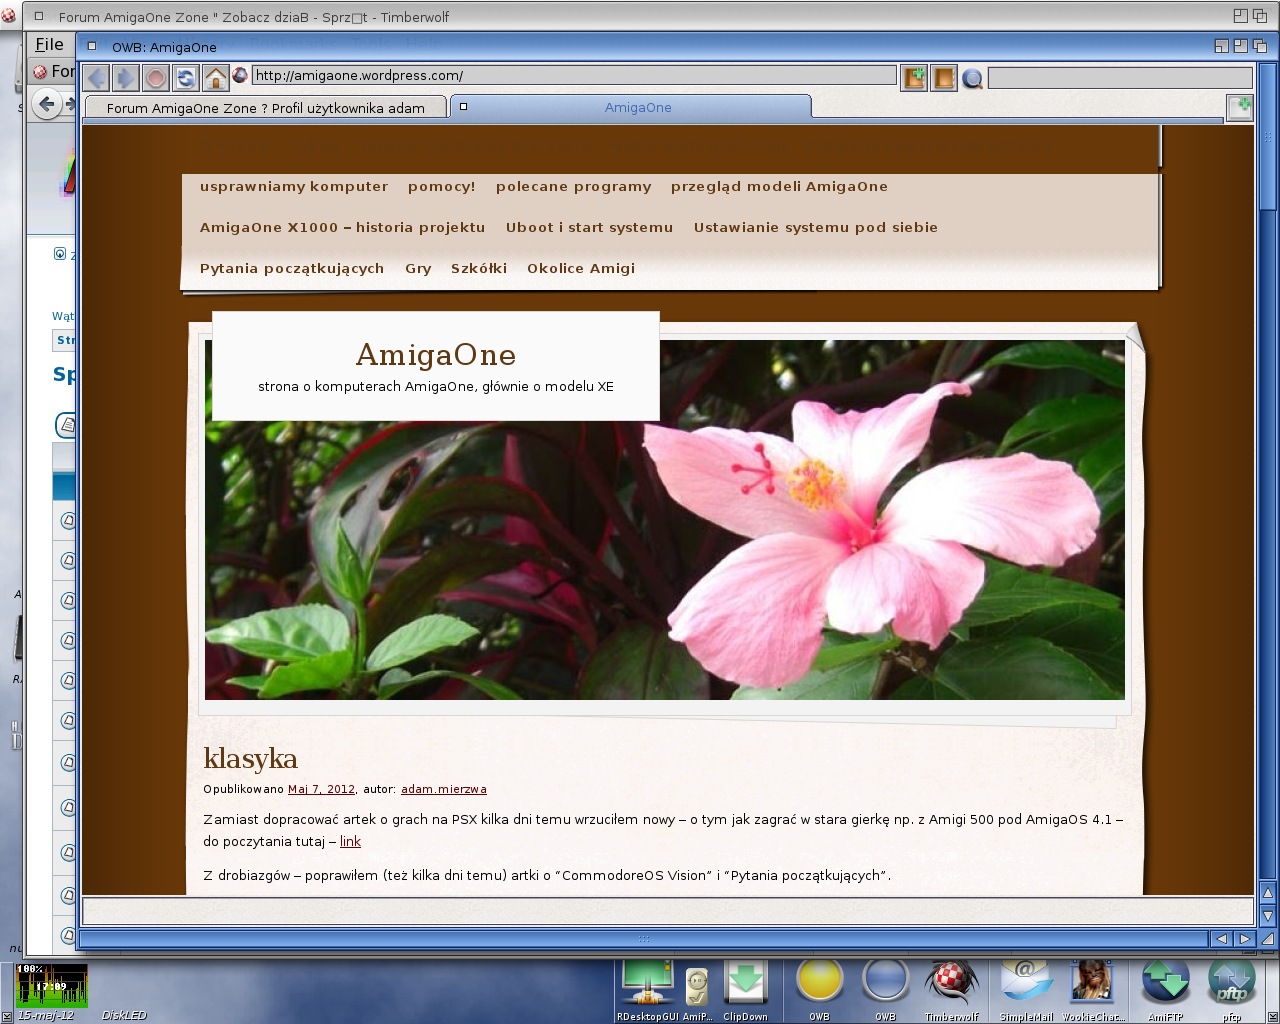Click the 'Maj 7, 2012' date link

click(321, 789)
